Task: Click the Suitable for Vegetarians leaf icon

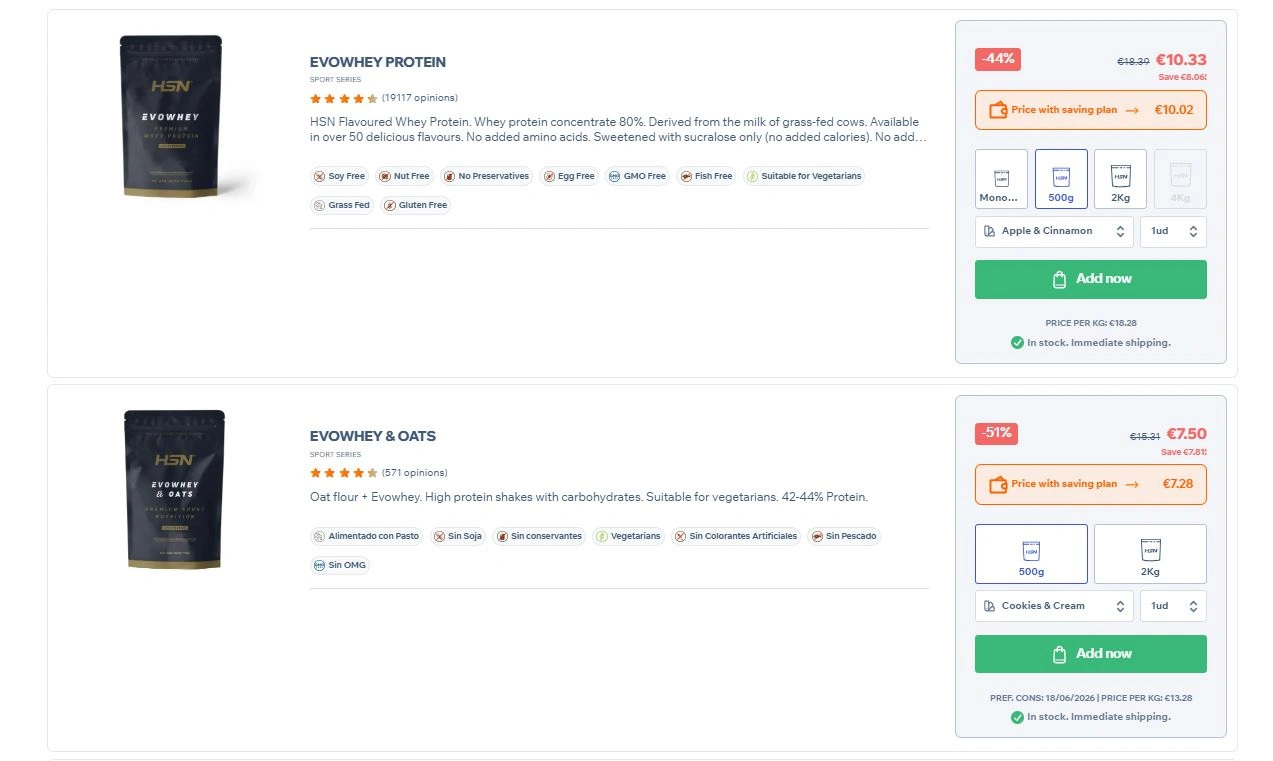Action: 752,176
